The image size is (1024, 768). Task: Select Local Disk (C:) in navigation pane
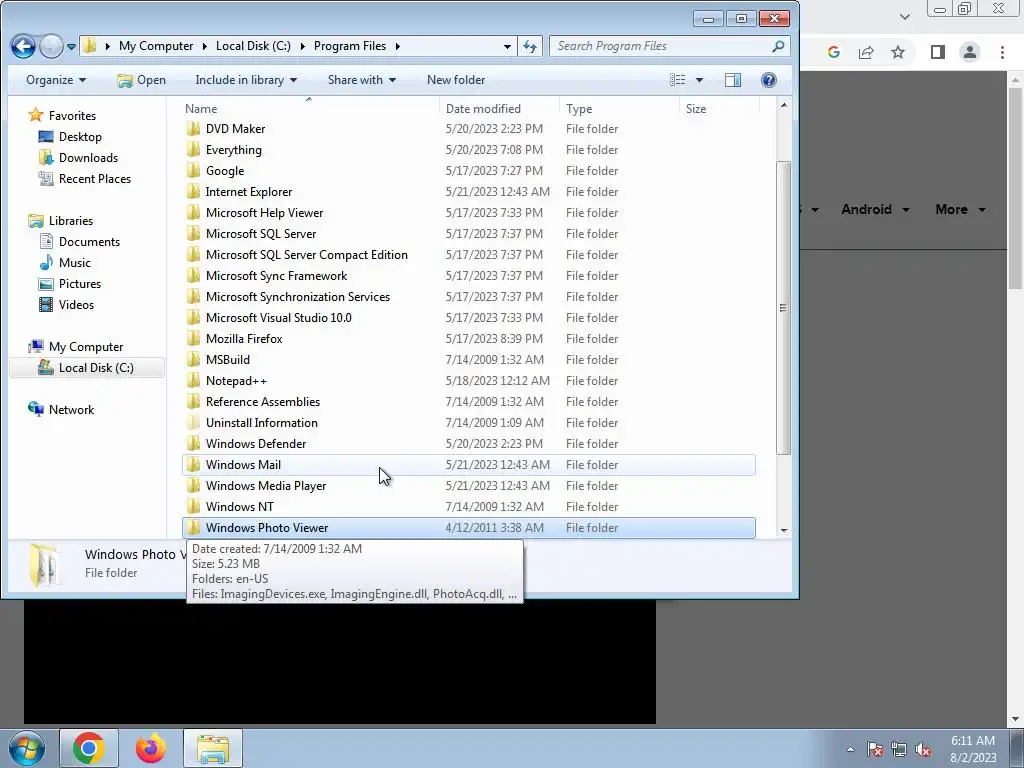pyautogui.click(x=95, y=368)
